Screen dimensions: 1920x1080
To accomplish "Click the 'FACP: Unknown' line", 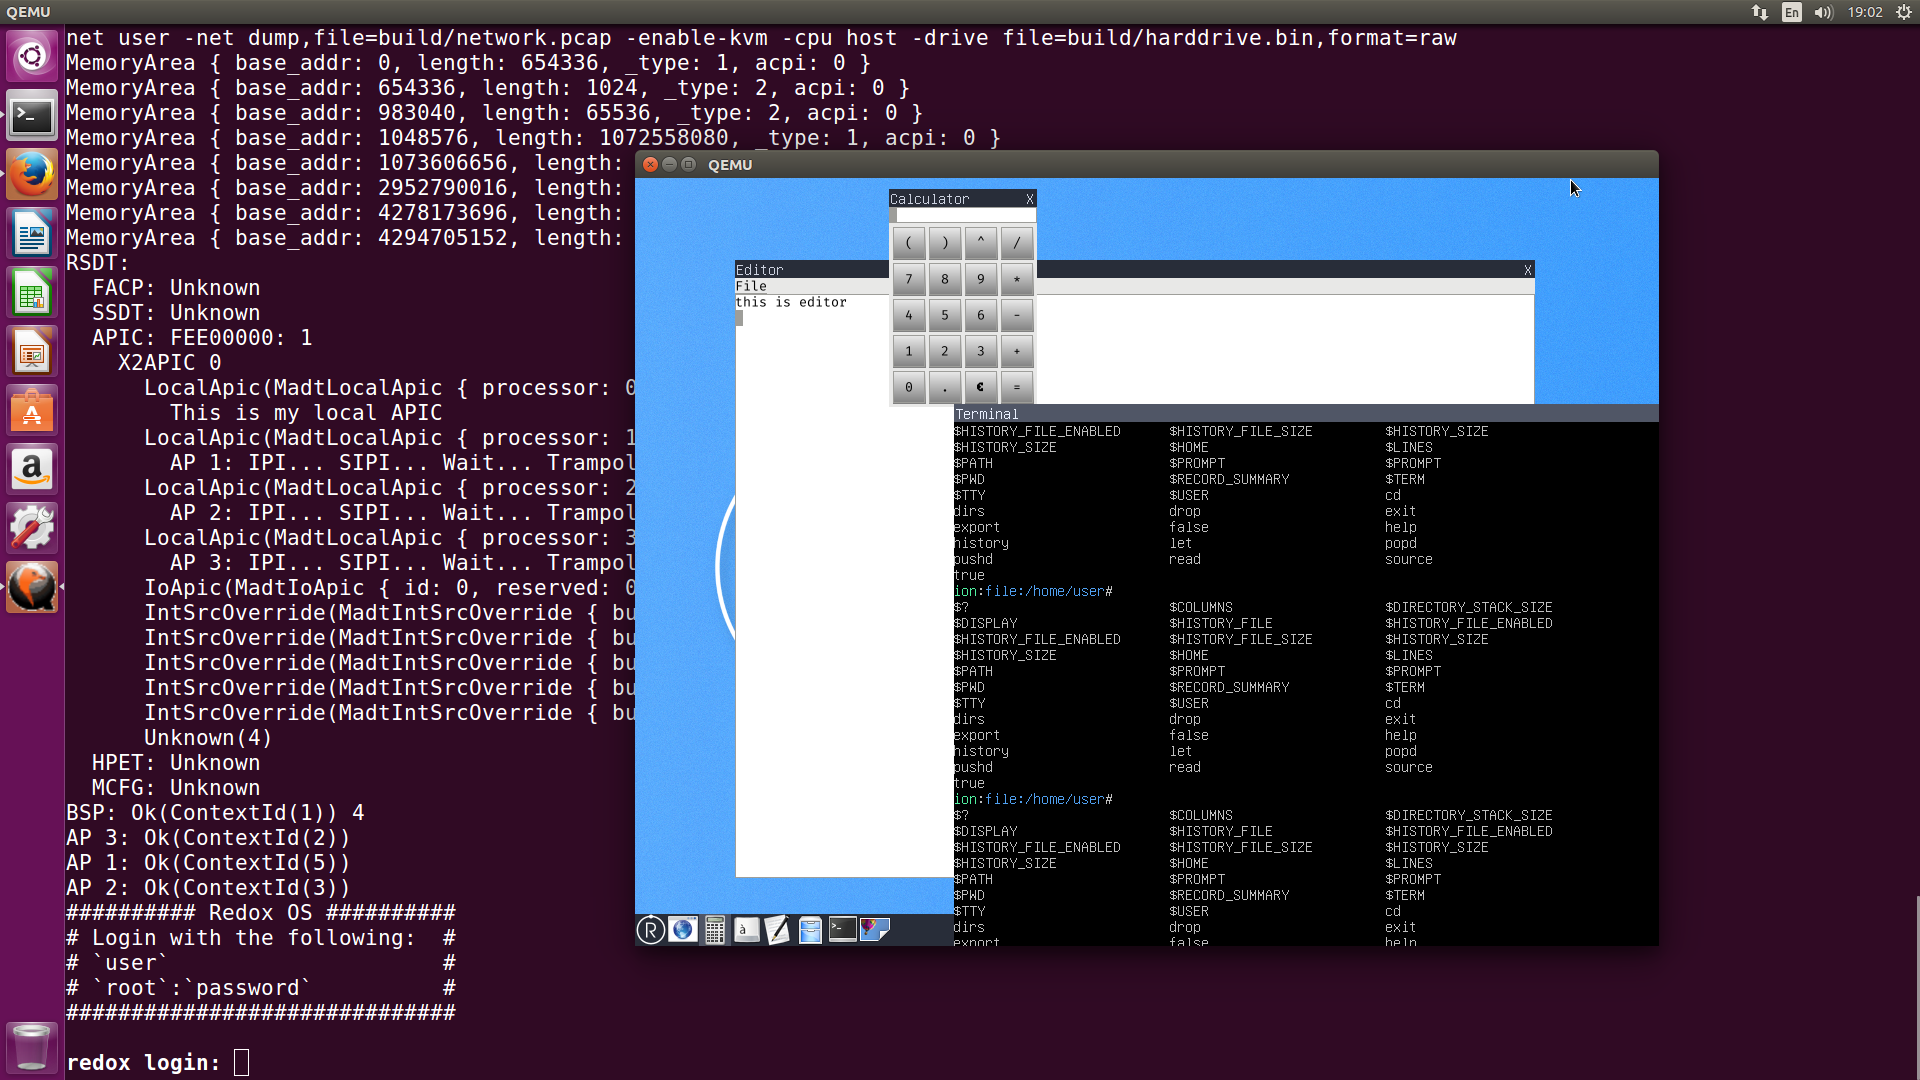I will click(176, 288).
